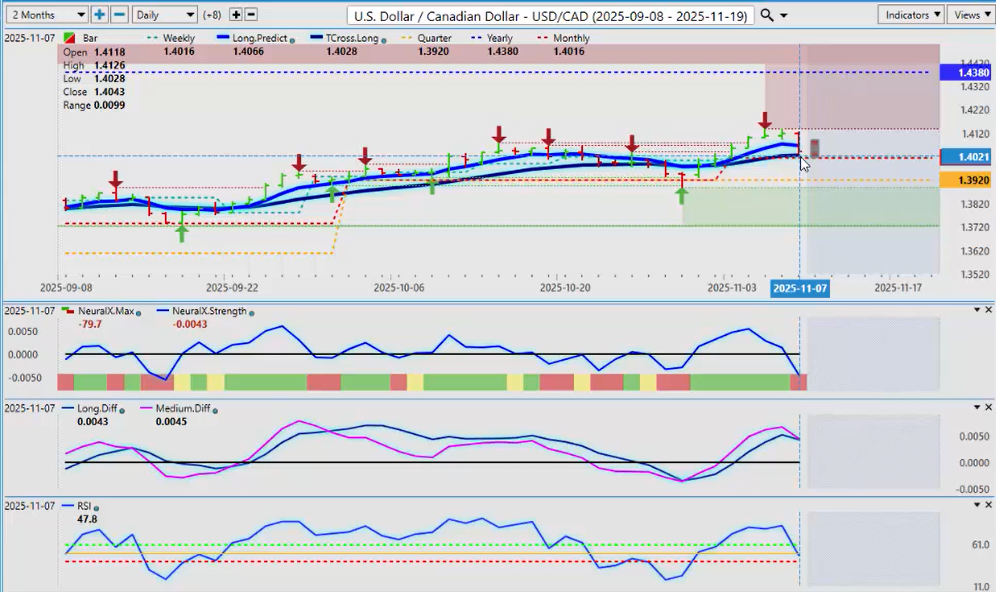Open the Daily interval dropdown
This screenshot has width=996, height=592.
(164, 15)
